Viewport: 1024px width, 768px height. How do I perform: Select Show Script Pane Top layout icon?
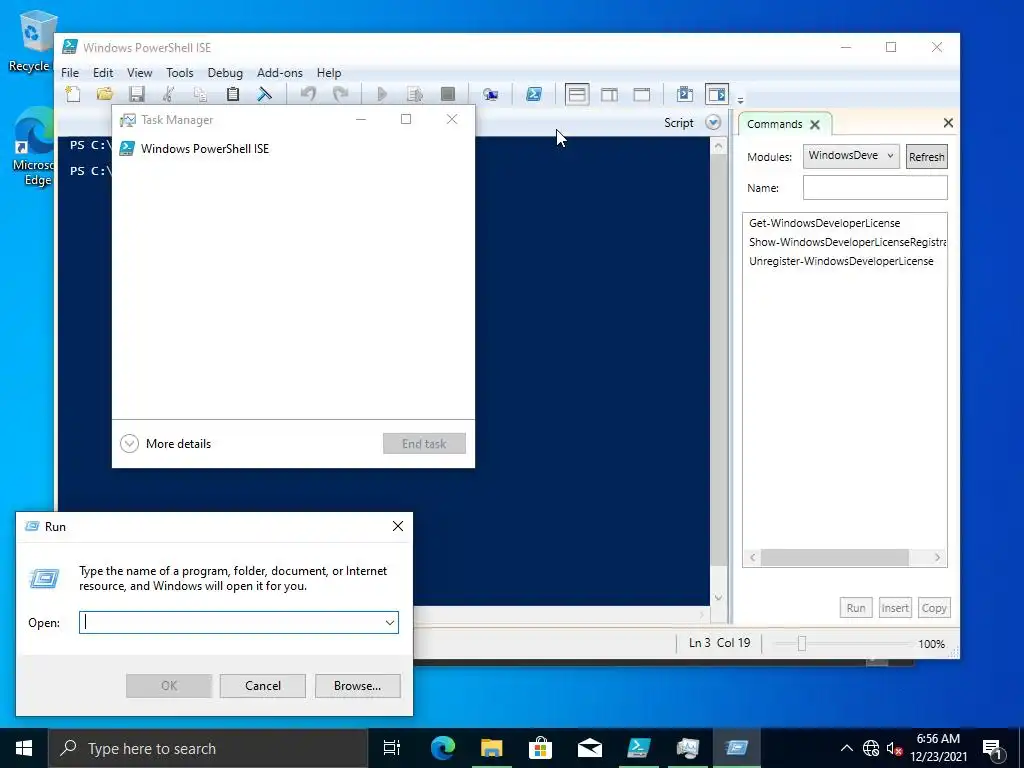(x=577, y=95)
